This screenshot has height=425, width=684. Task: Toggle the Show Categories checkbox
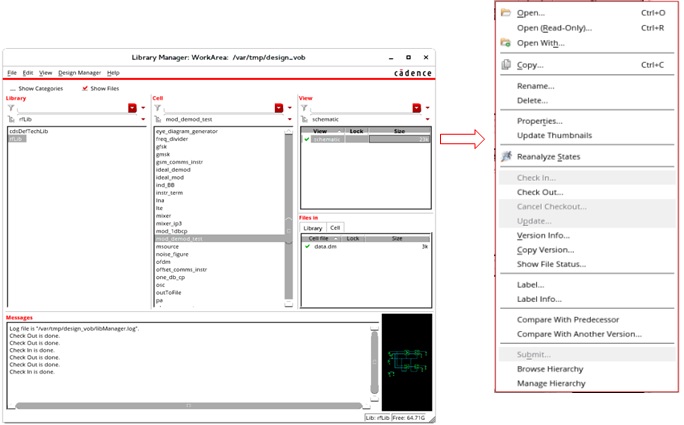13,89
